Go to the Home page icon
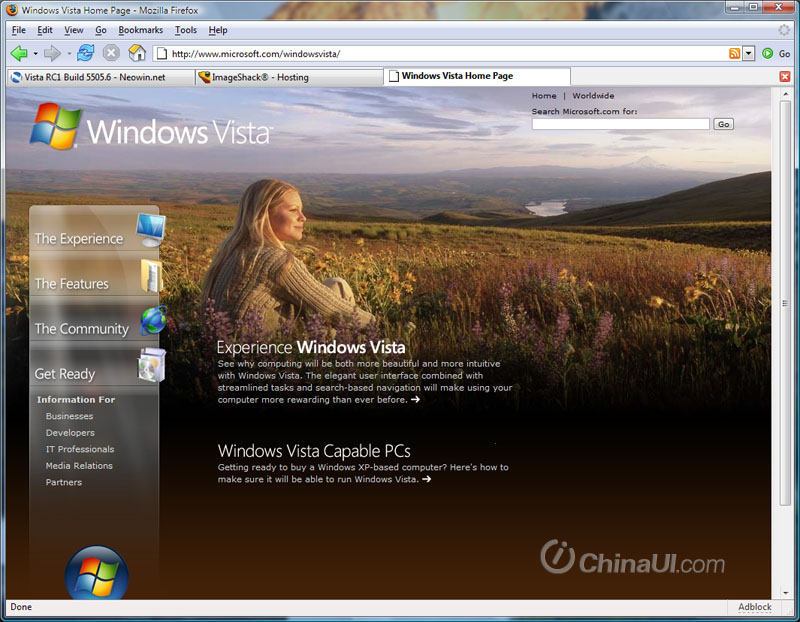This screenshot has width=800, height=622. pos(137,53)
